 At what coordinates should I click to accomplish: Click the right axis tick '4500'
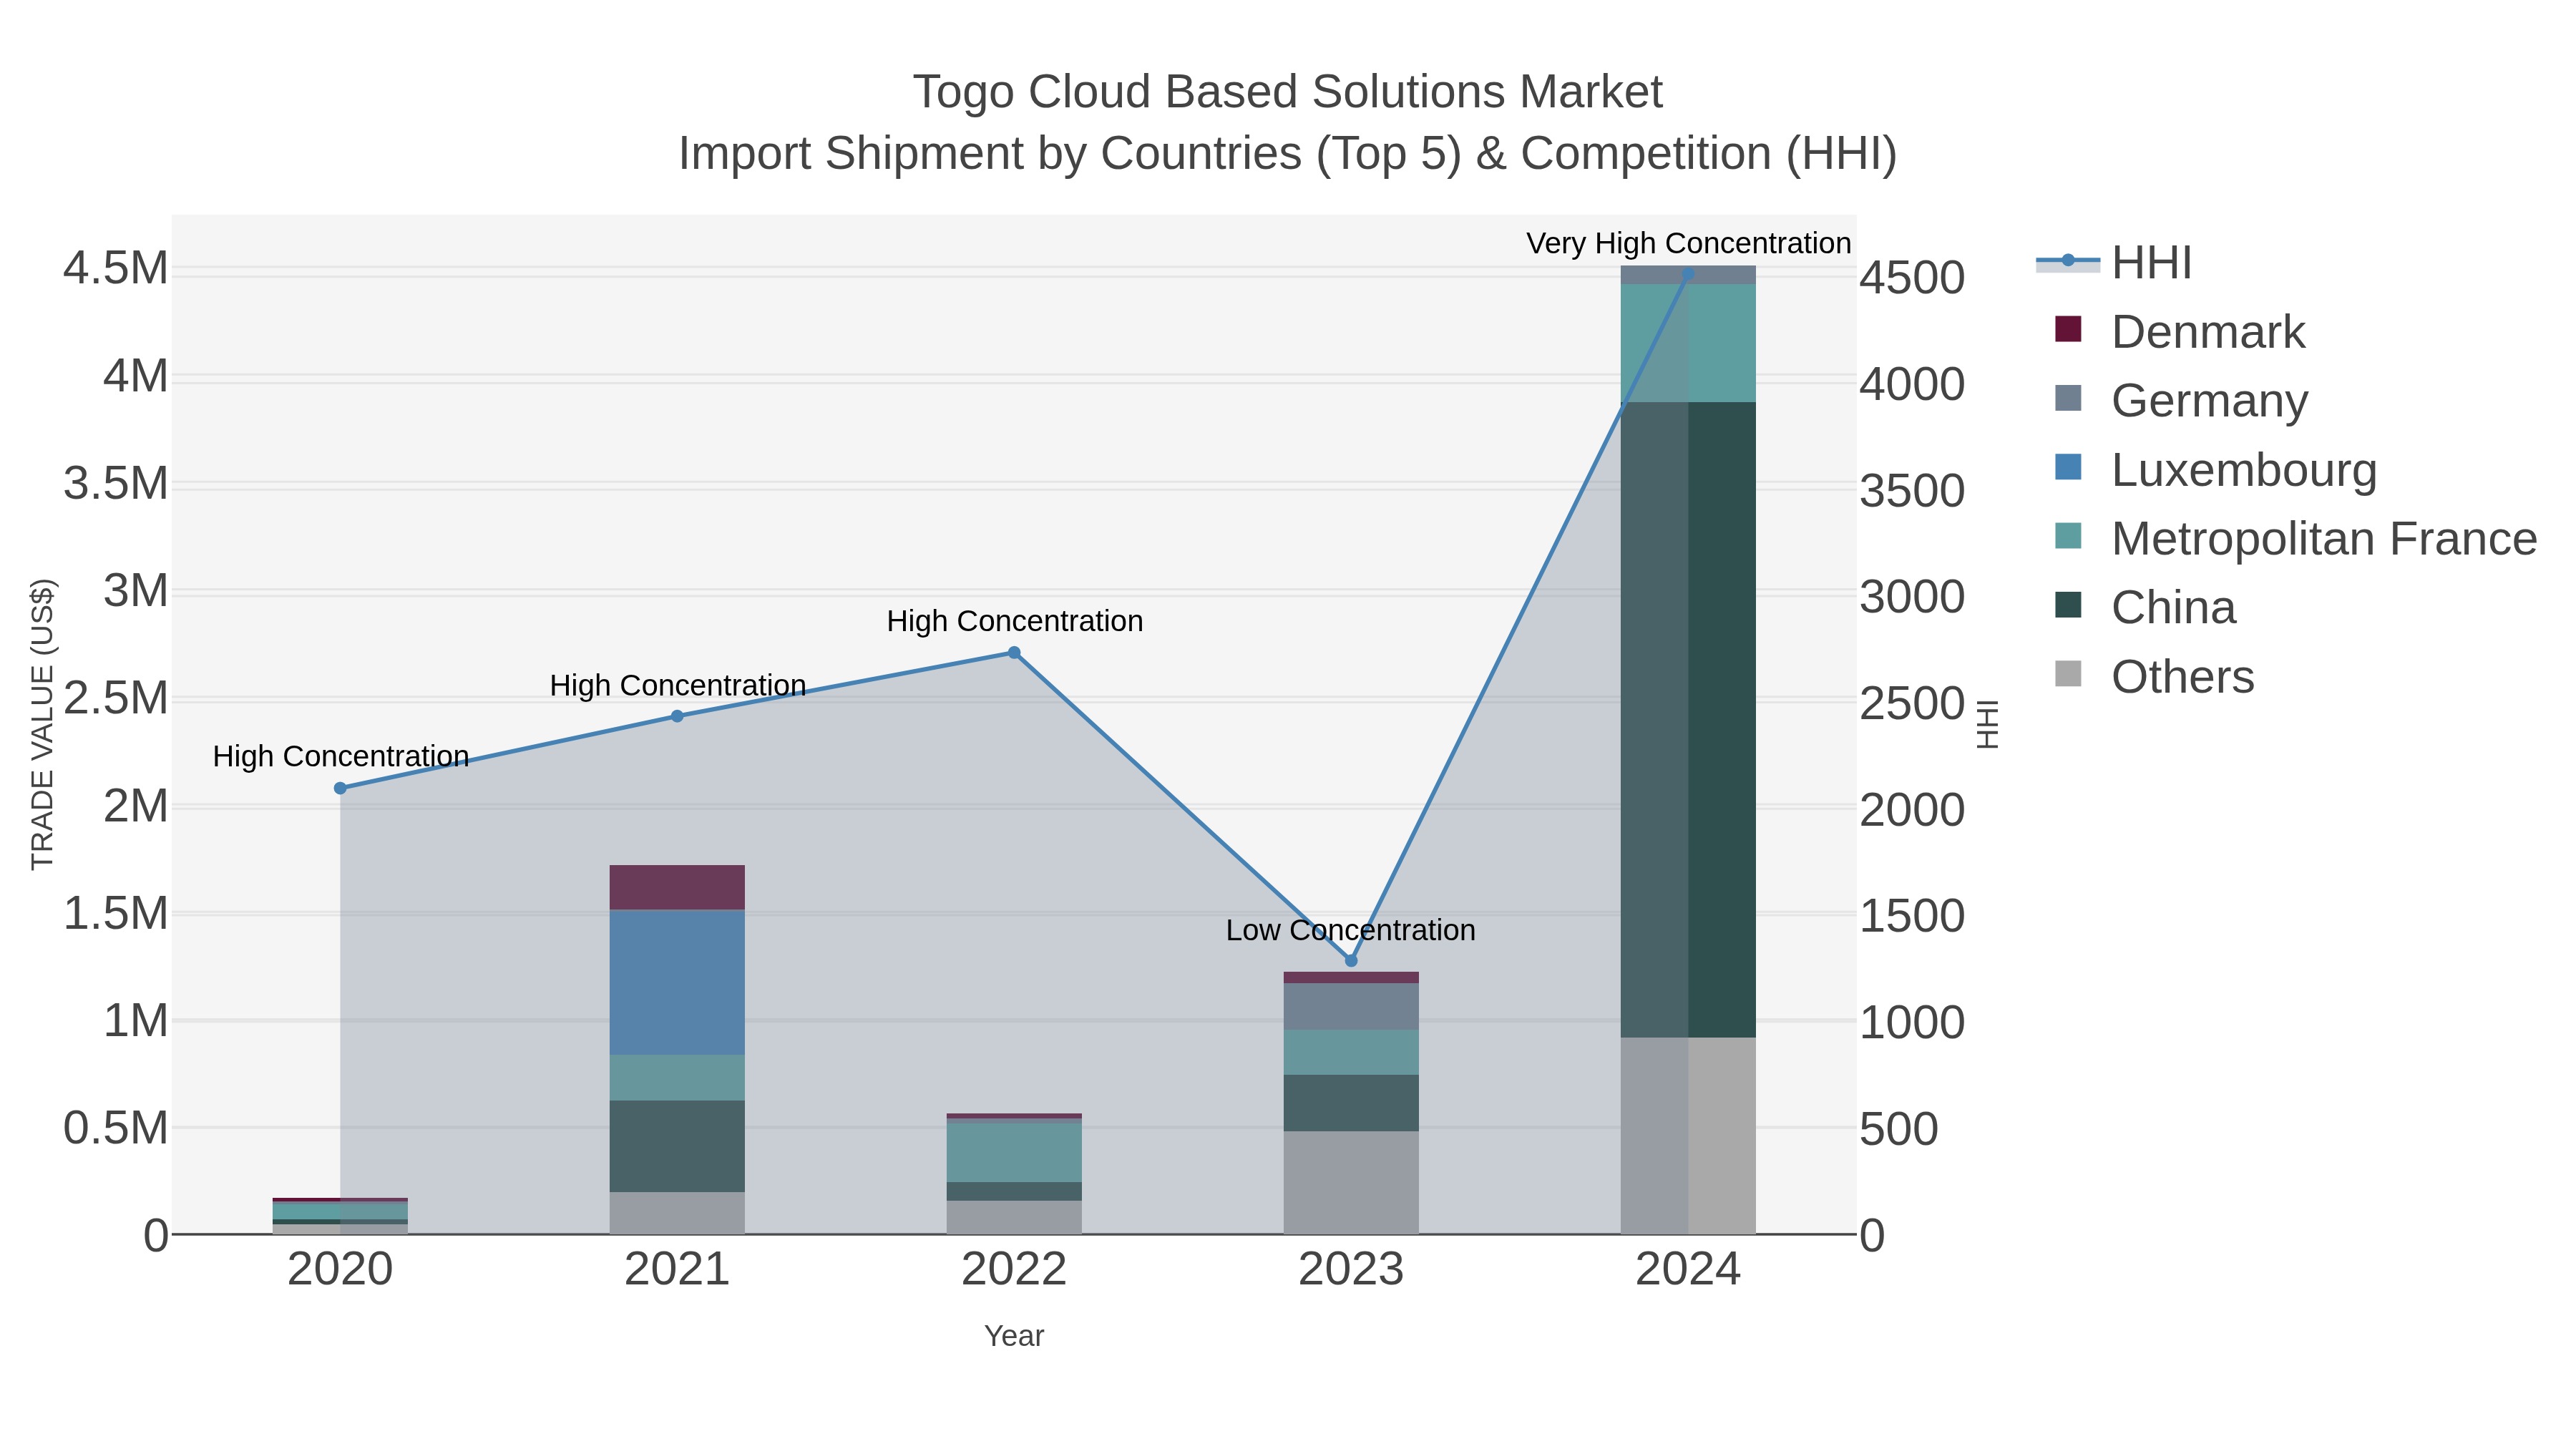[1912, 278]
